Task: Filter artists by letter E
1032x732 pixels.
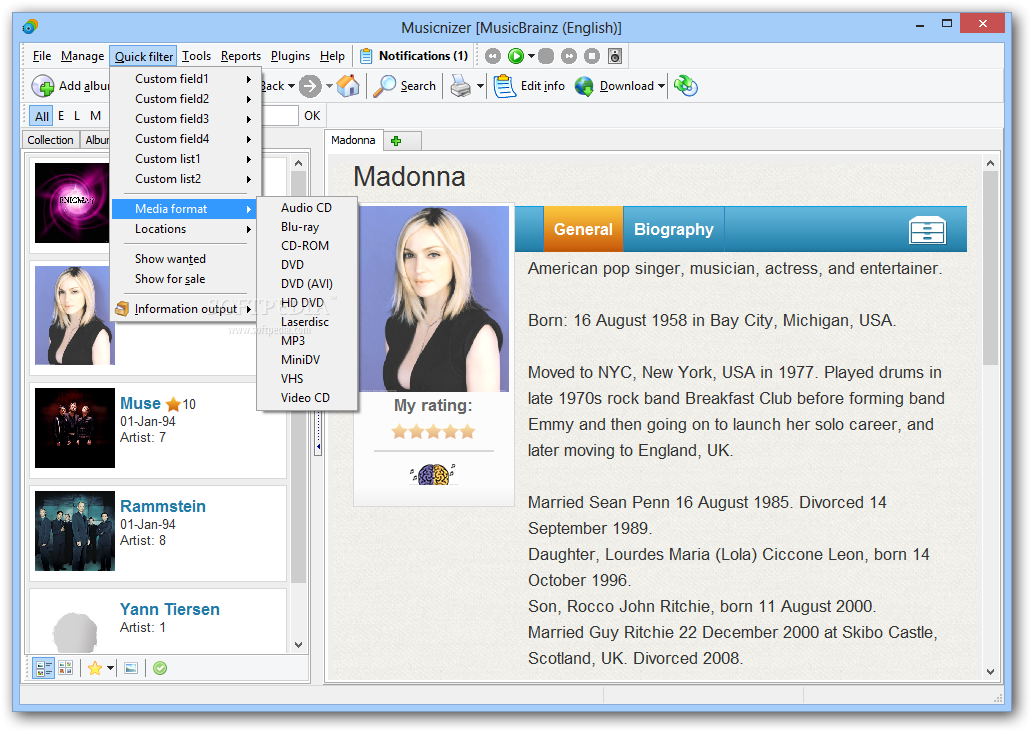Action: tap(61, 116)
